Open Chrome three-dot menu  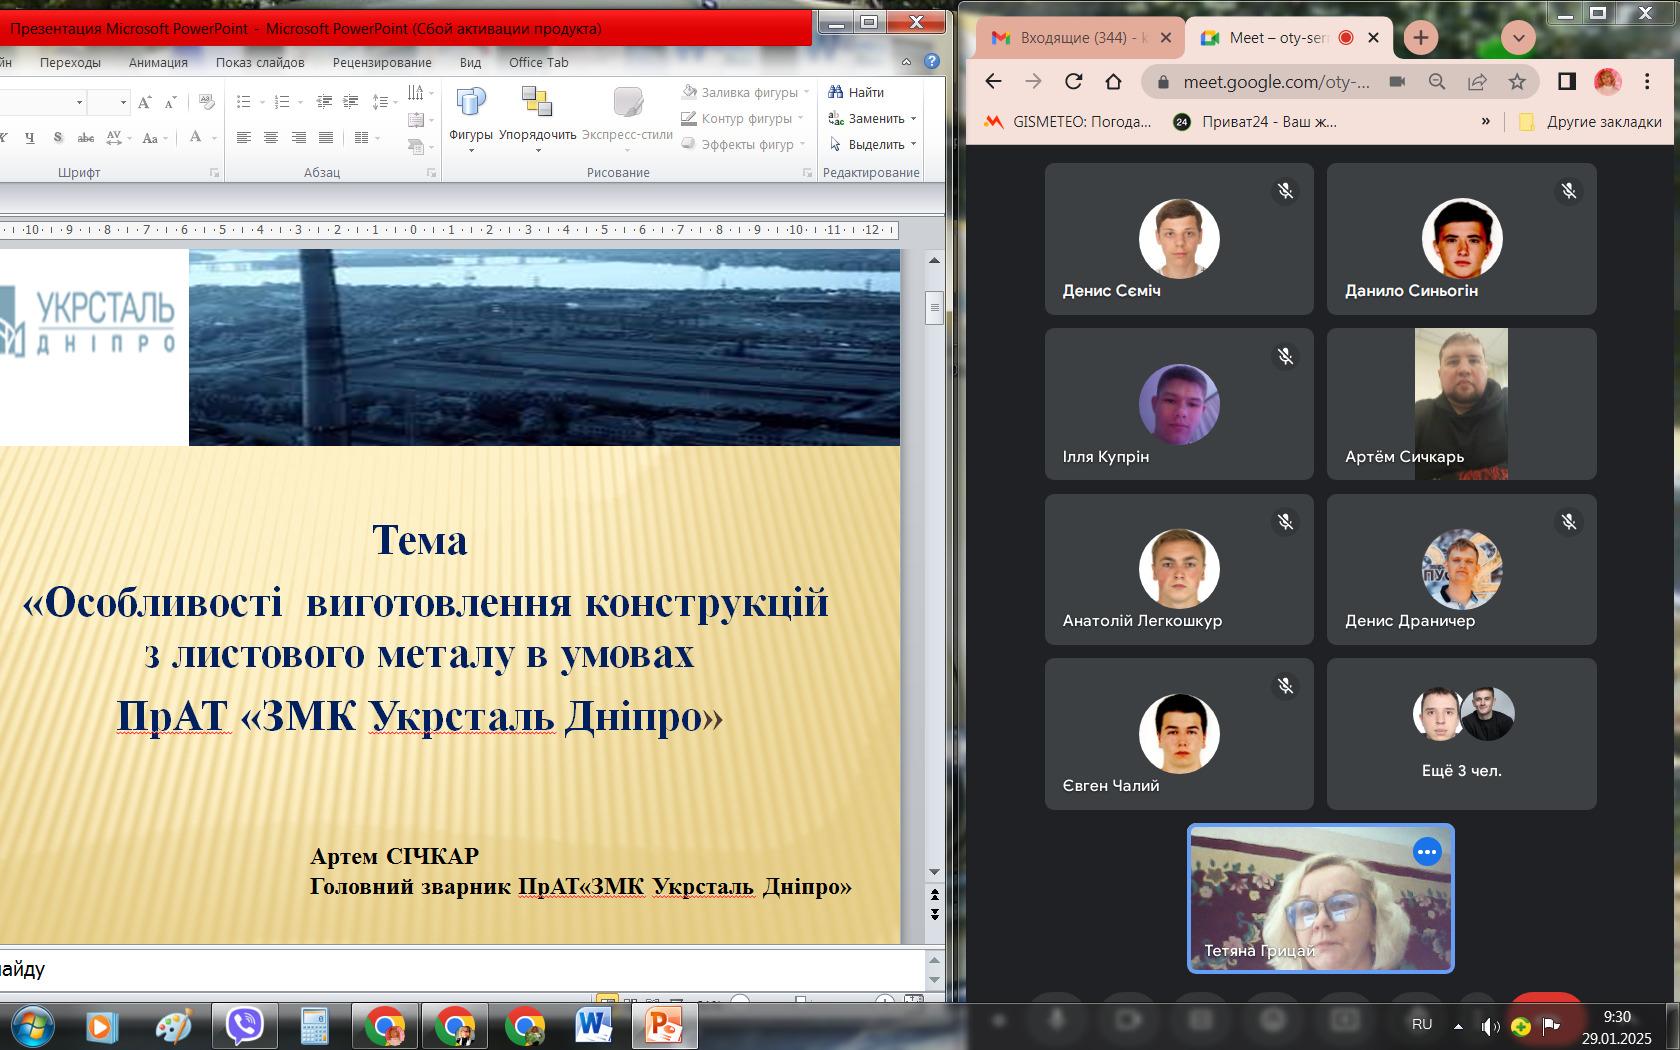[x=1647, y=81]
